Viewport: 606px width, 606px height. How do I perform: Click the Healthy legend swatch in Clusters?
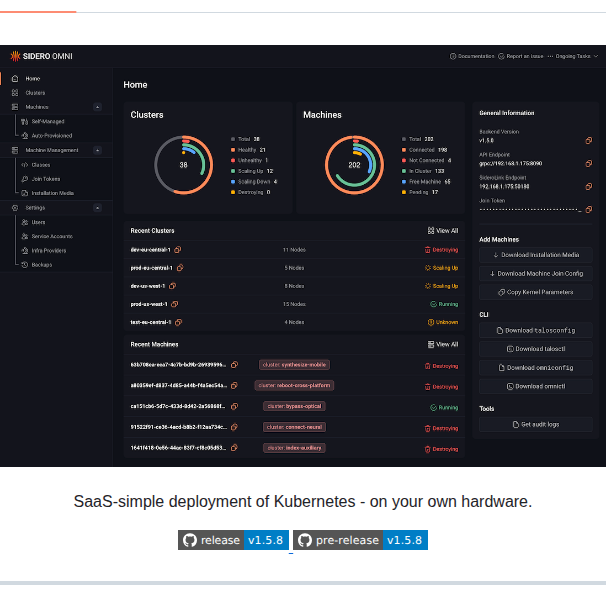coord(233,150)
